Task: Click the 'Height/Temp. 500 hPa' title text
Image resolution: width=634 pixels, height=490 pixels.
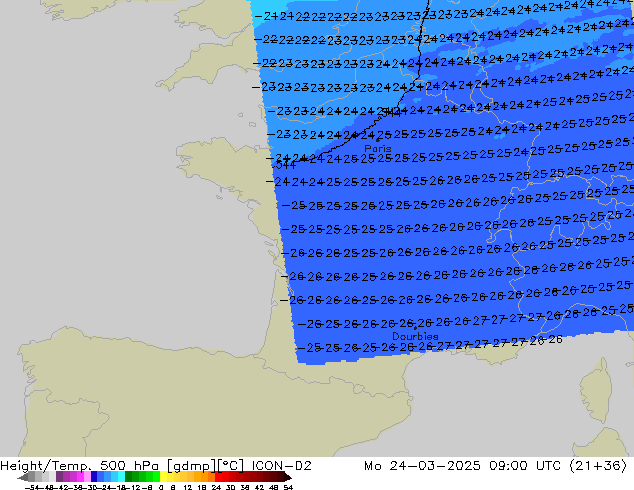Action: 79,466
